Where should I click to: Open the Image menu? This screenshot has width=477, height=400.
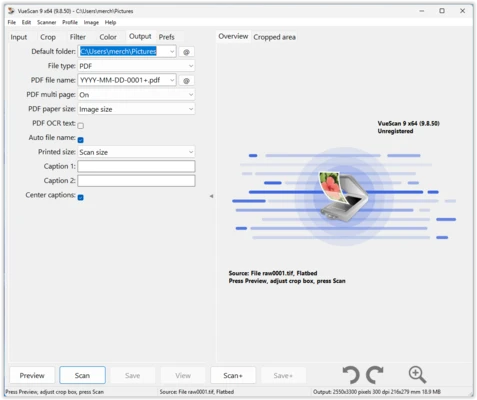click(x=91, y=22)
